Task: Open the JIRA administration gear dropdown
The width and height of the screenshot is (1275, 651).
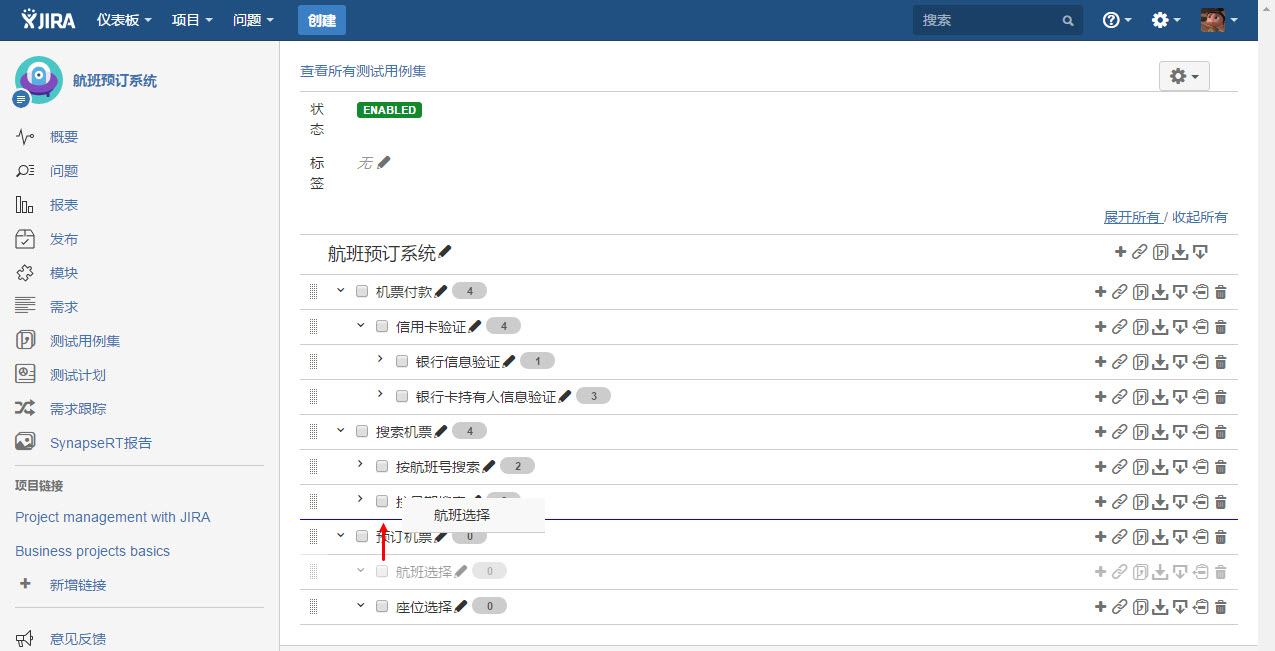Action: (1166, 20)
